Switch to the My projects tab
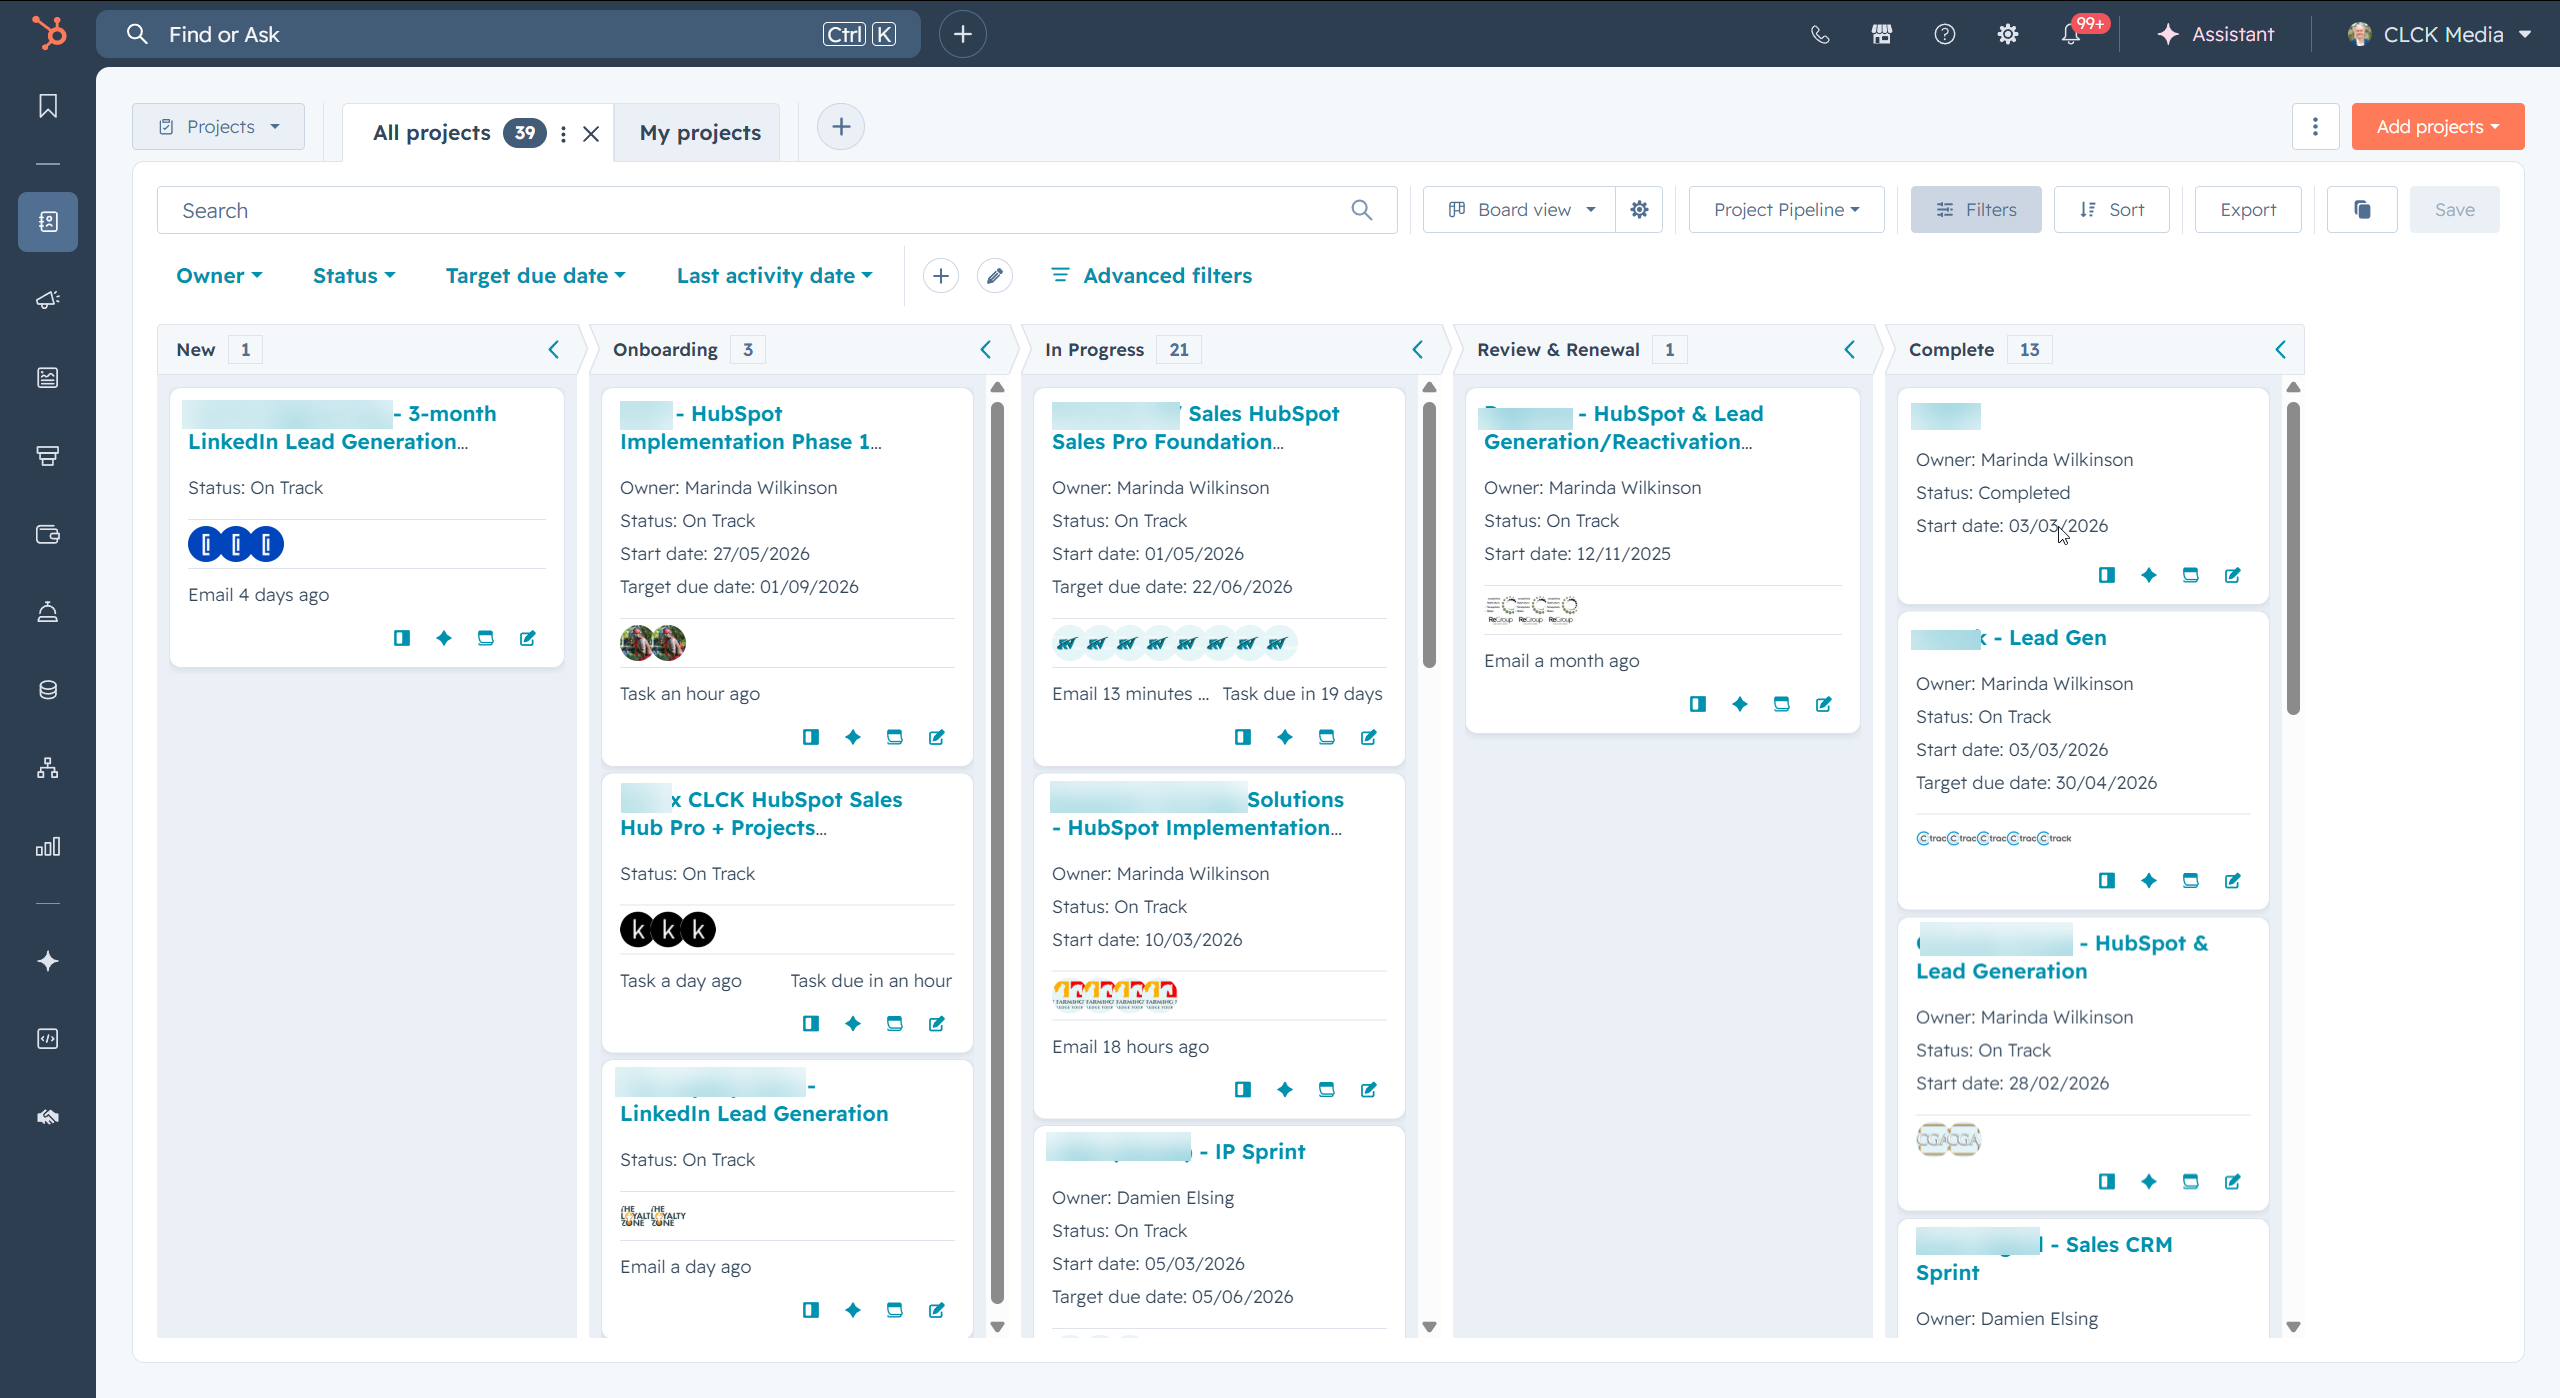The width and height of the screenshot is (2560, 1398). (x=700, y=133)
